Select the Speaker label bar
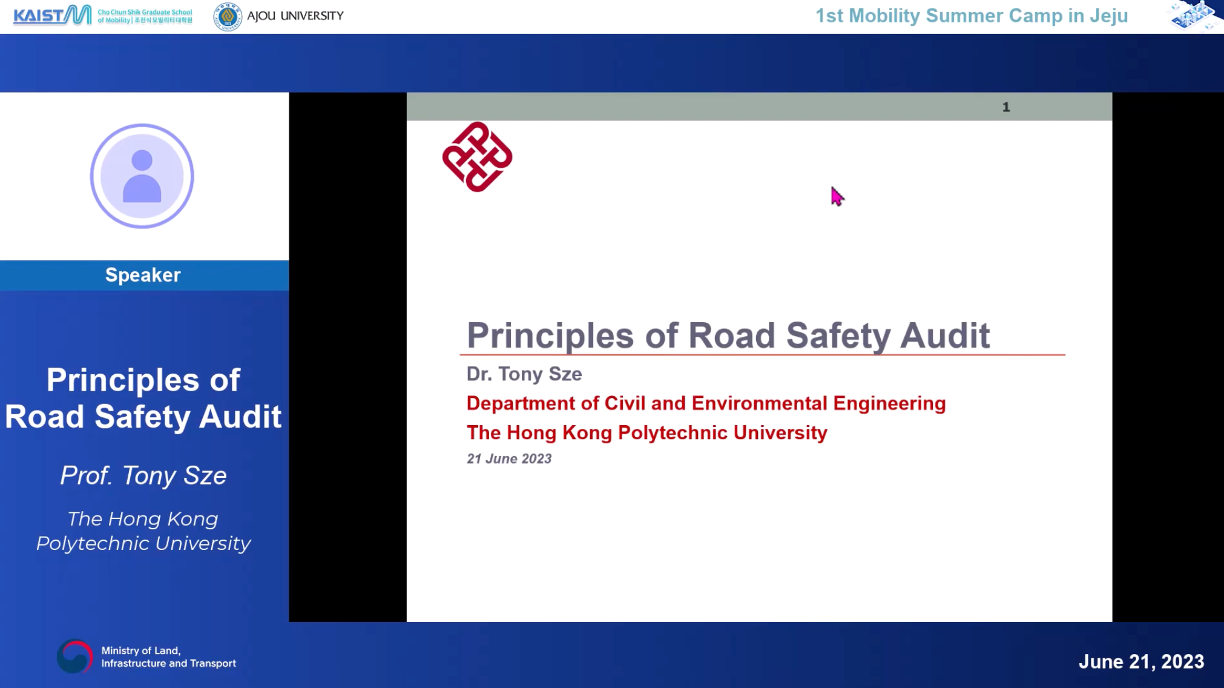This screenshot has height=688, width=1224. point(143,275)
